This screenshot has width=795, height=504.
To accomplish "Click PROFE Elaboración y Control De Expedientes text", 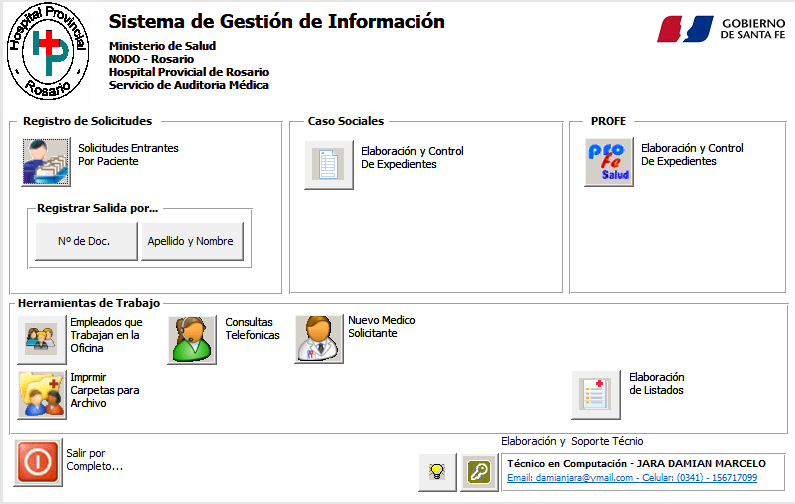I will coord(692,155).
